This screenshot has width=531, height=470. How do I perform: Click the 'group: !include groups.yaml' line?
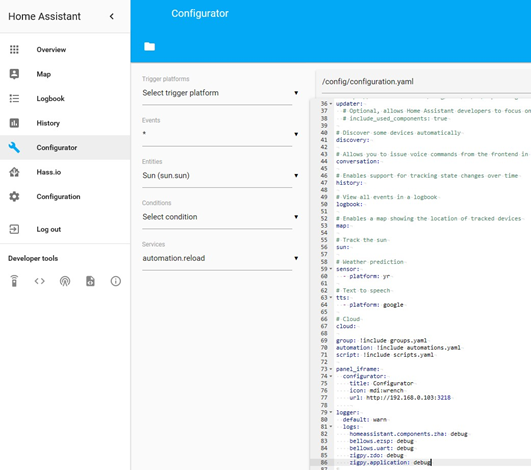(x=381, y=341)
